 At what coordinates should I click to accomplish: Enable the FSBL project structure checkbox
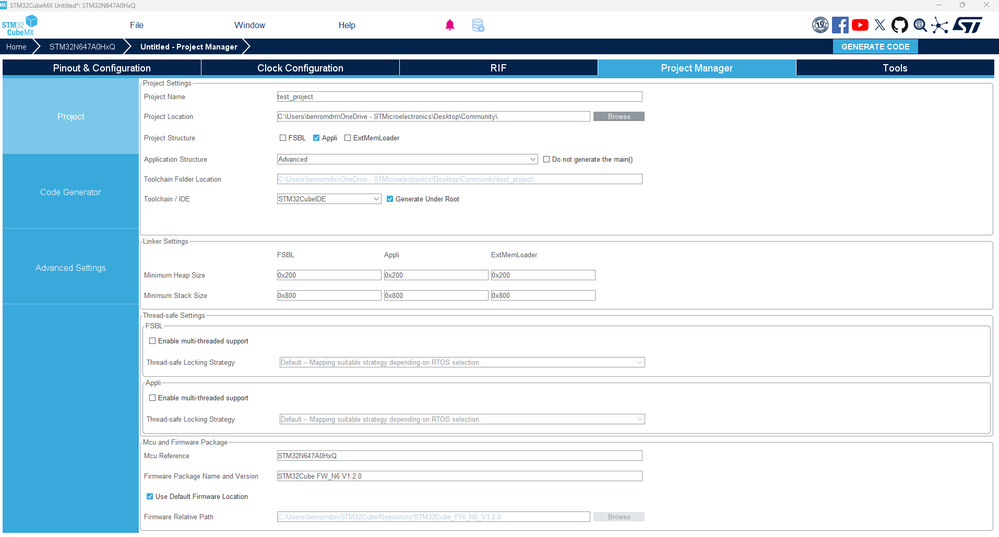tap(282, 138)
